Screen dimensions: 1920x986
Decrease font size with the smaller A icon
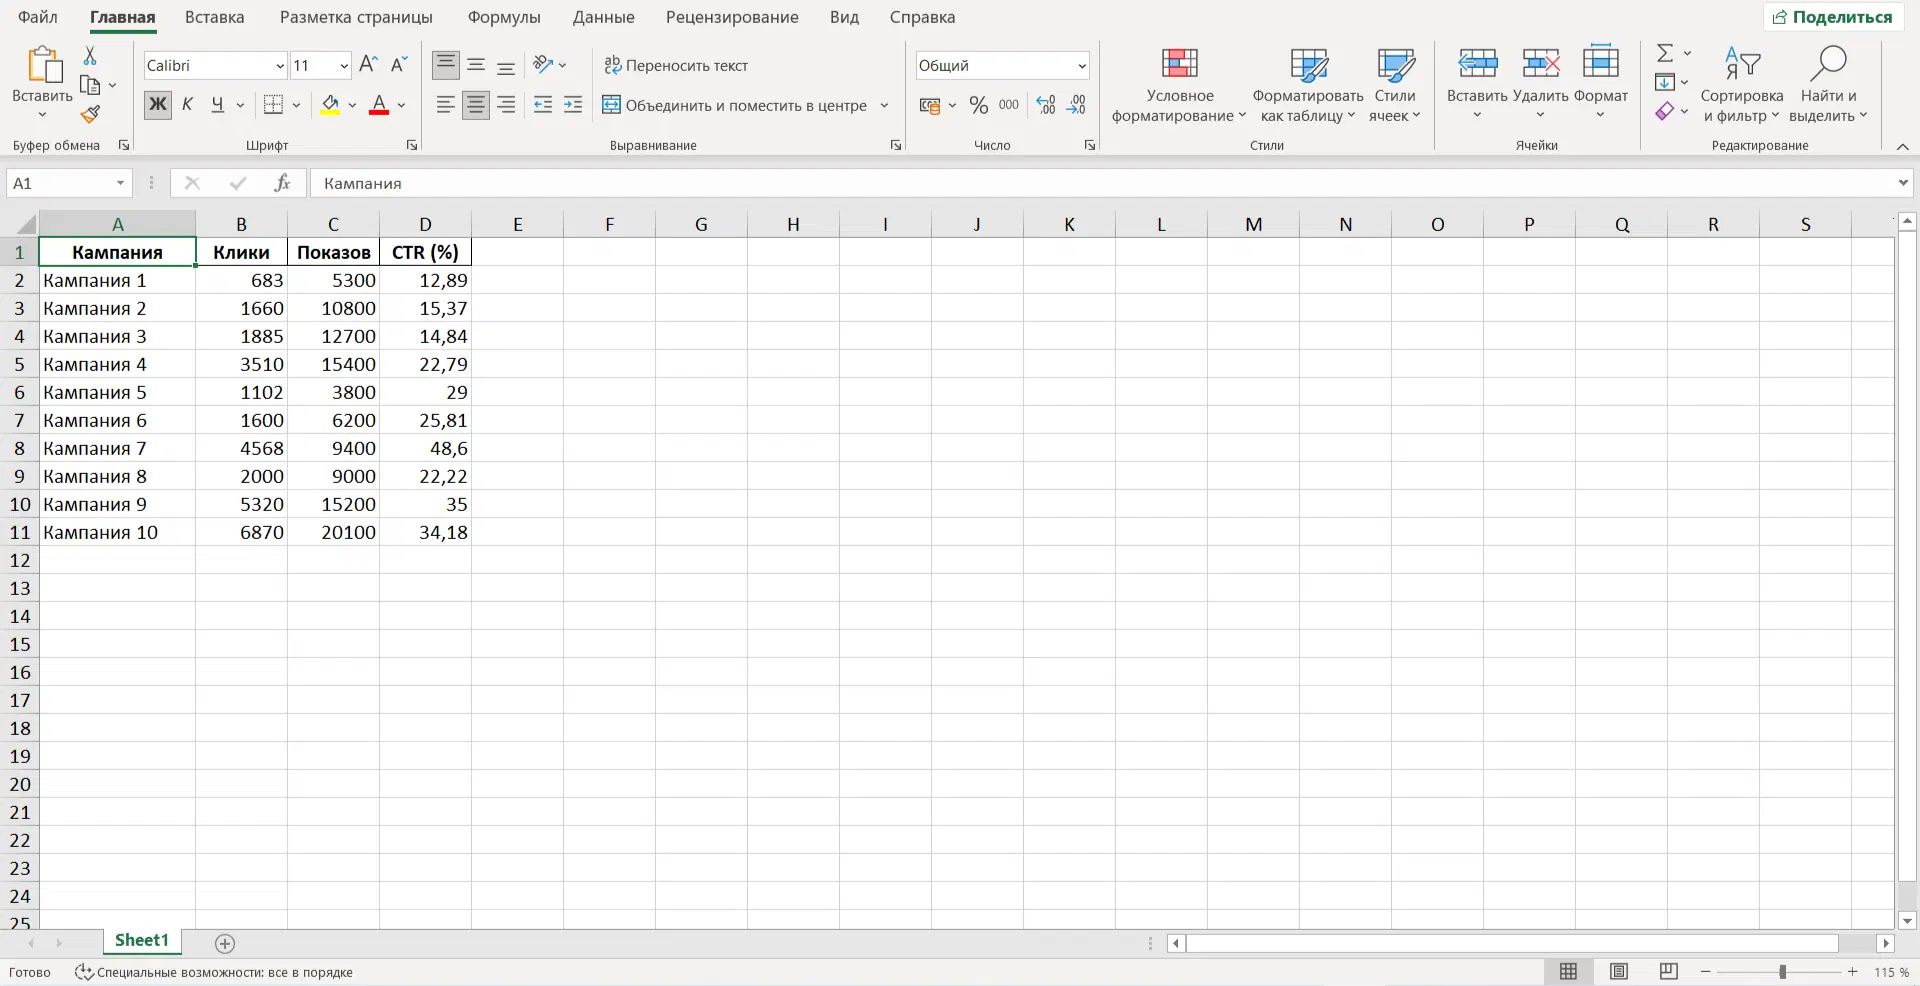pyautogui.click(x=398, y=65)
